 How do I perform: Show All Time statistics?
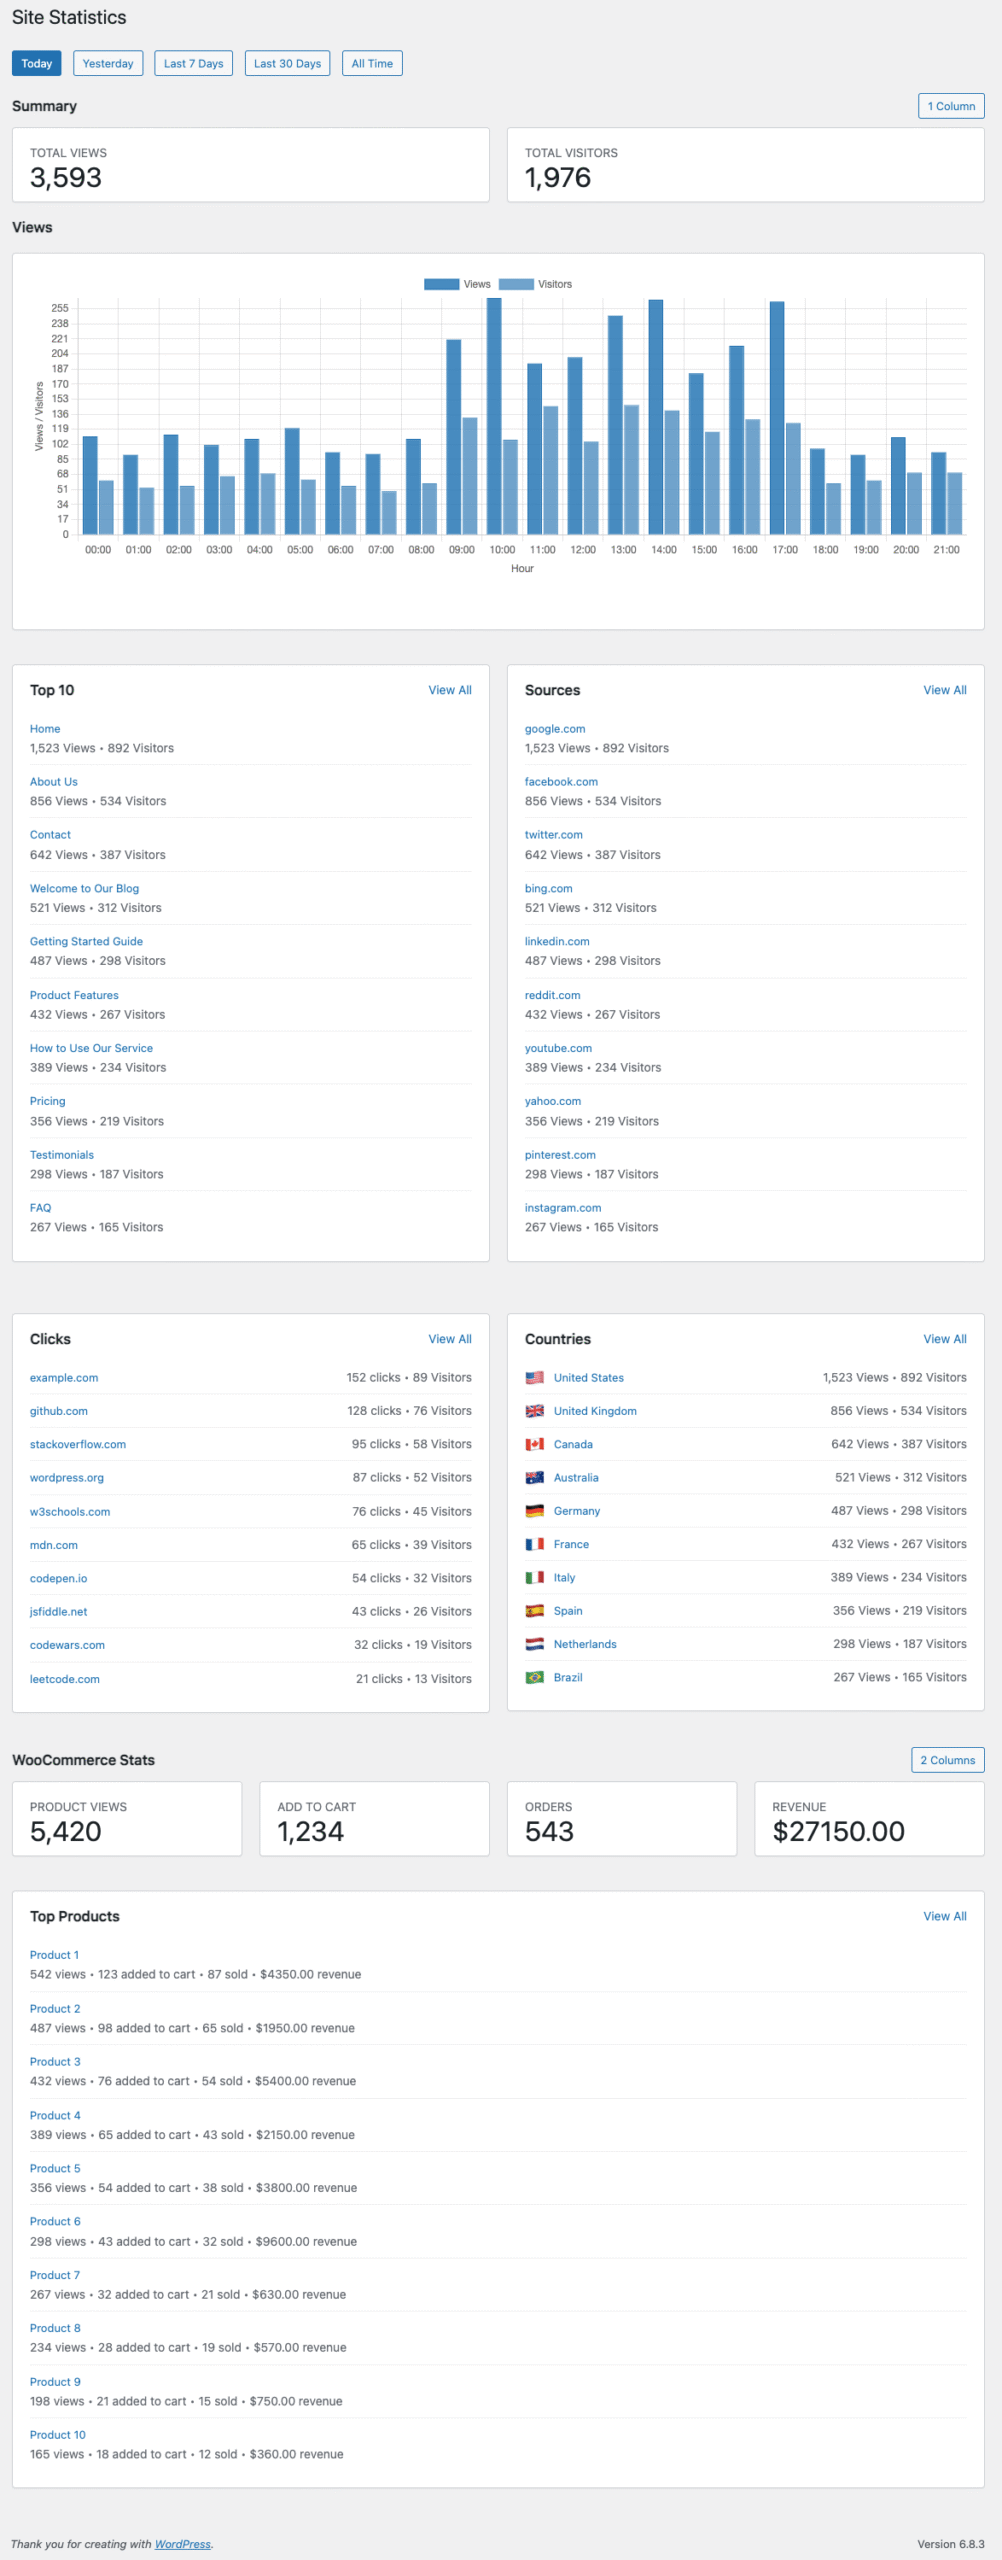click(x=372, y=64)
